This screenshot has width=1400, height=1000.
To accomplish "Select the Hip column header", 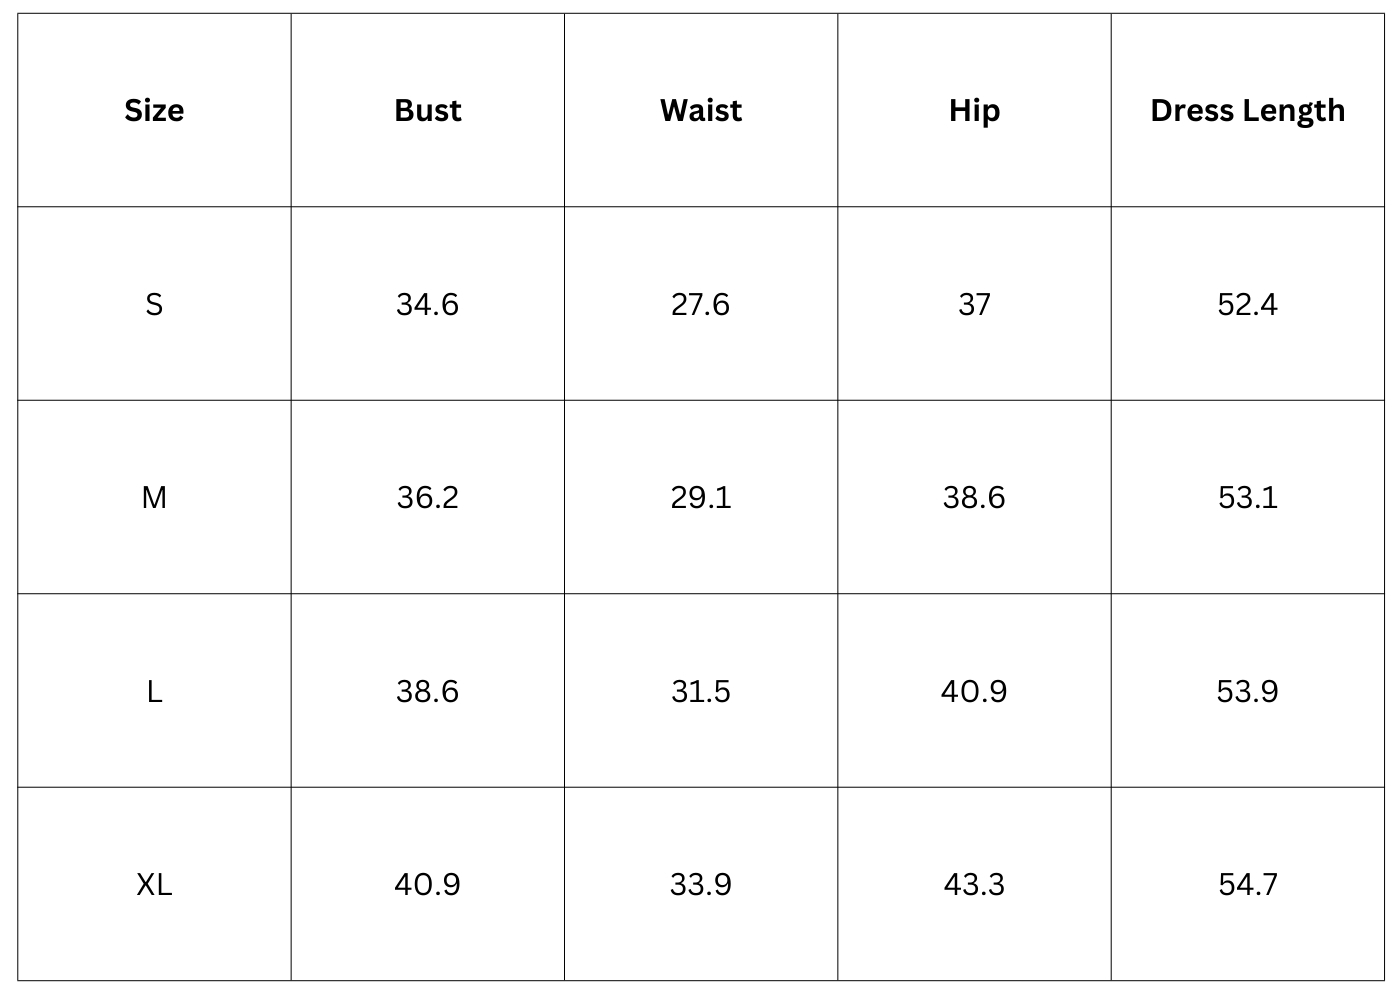I will (974, 110).
